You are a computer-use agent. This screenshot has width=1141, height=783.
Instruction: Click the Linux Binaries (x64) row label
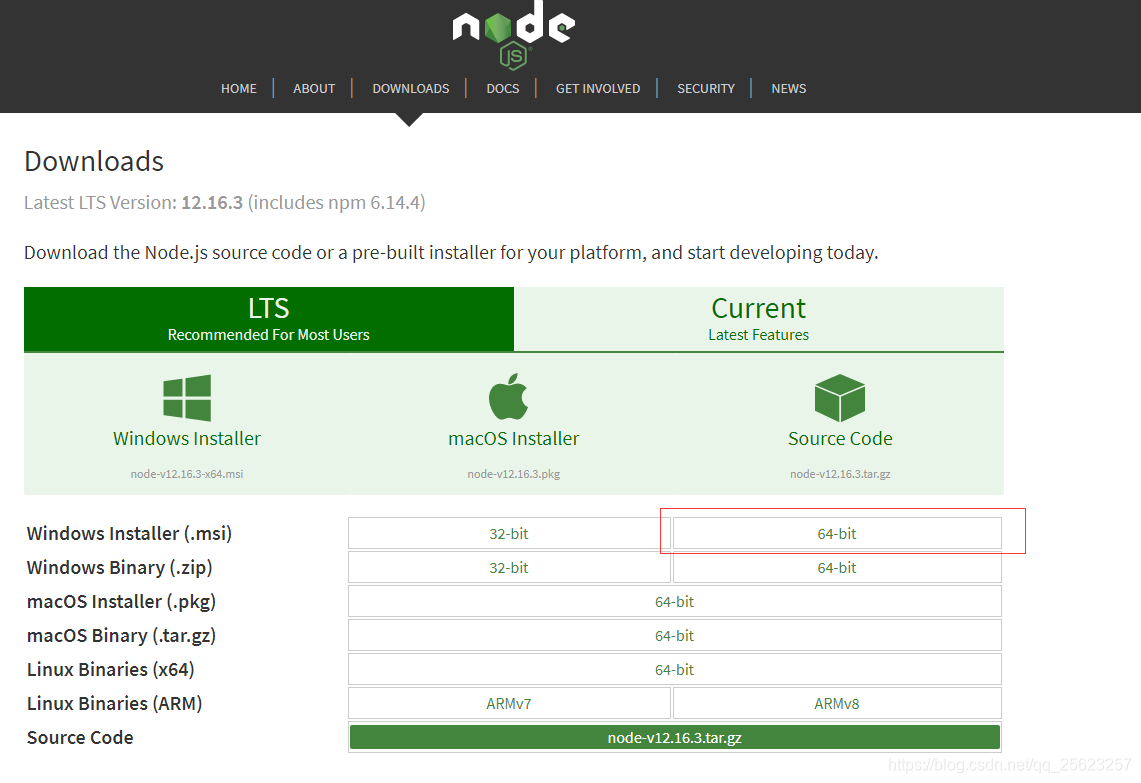coord(111,669)
